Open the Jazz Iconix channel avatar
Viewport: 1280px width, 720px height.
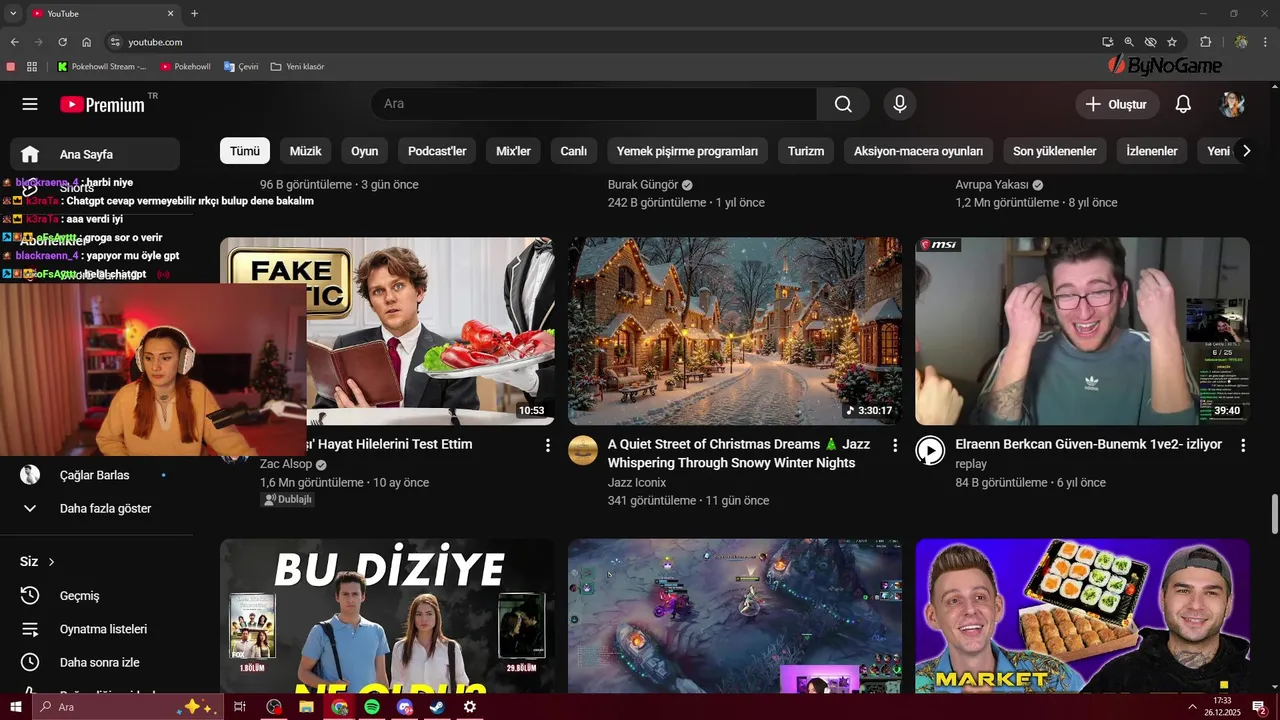[x=583, y=450]
